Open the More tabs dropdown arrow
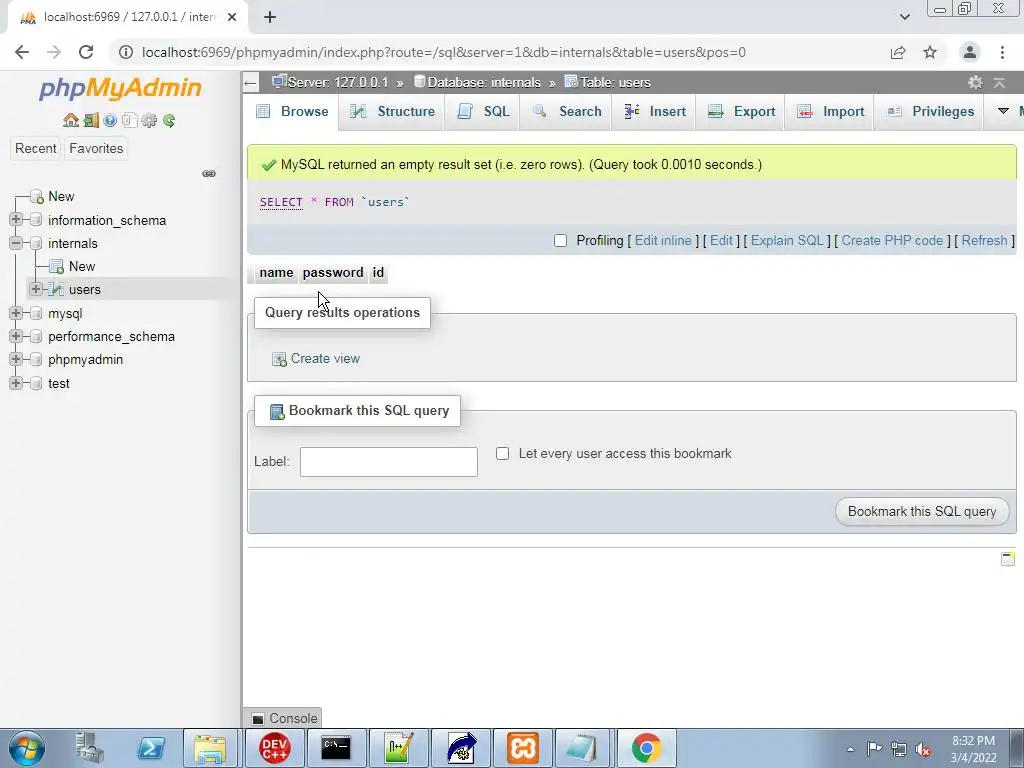 coord(1004,111)
